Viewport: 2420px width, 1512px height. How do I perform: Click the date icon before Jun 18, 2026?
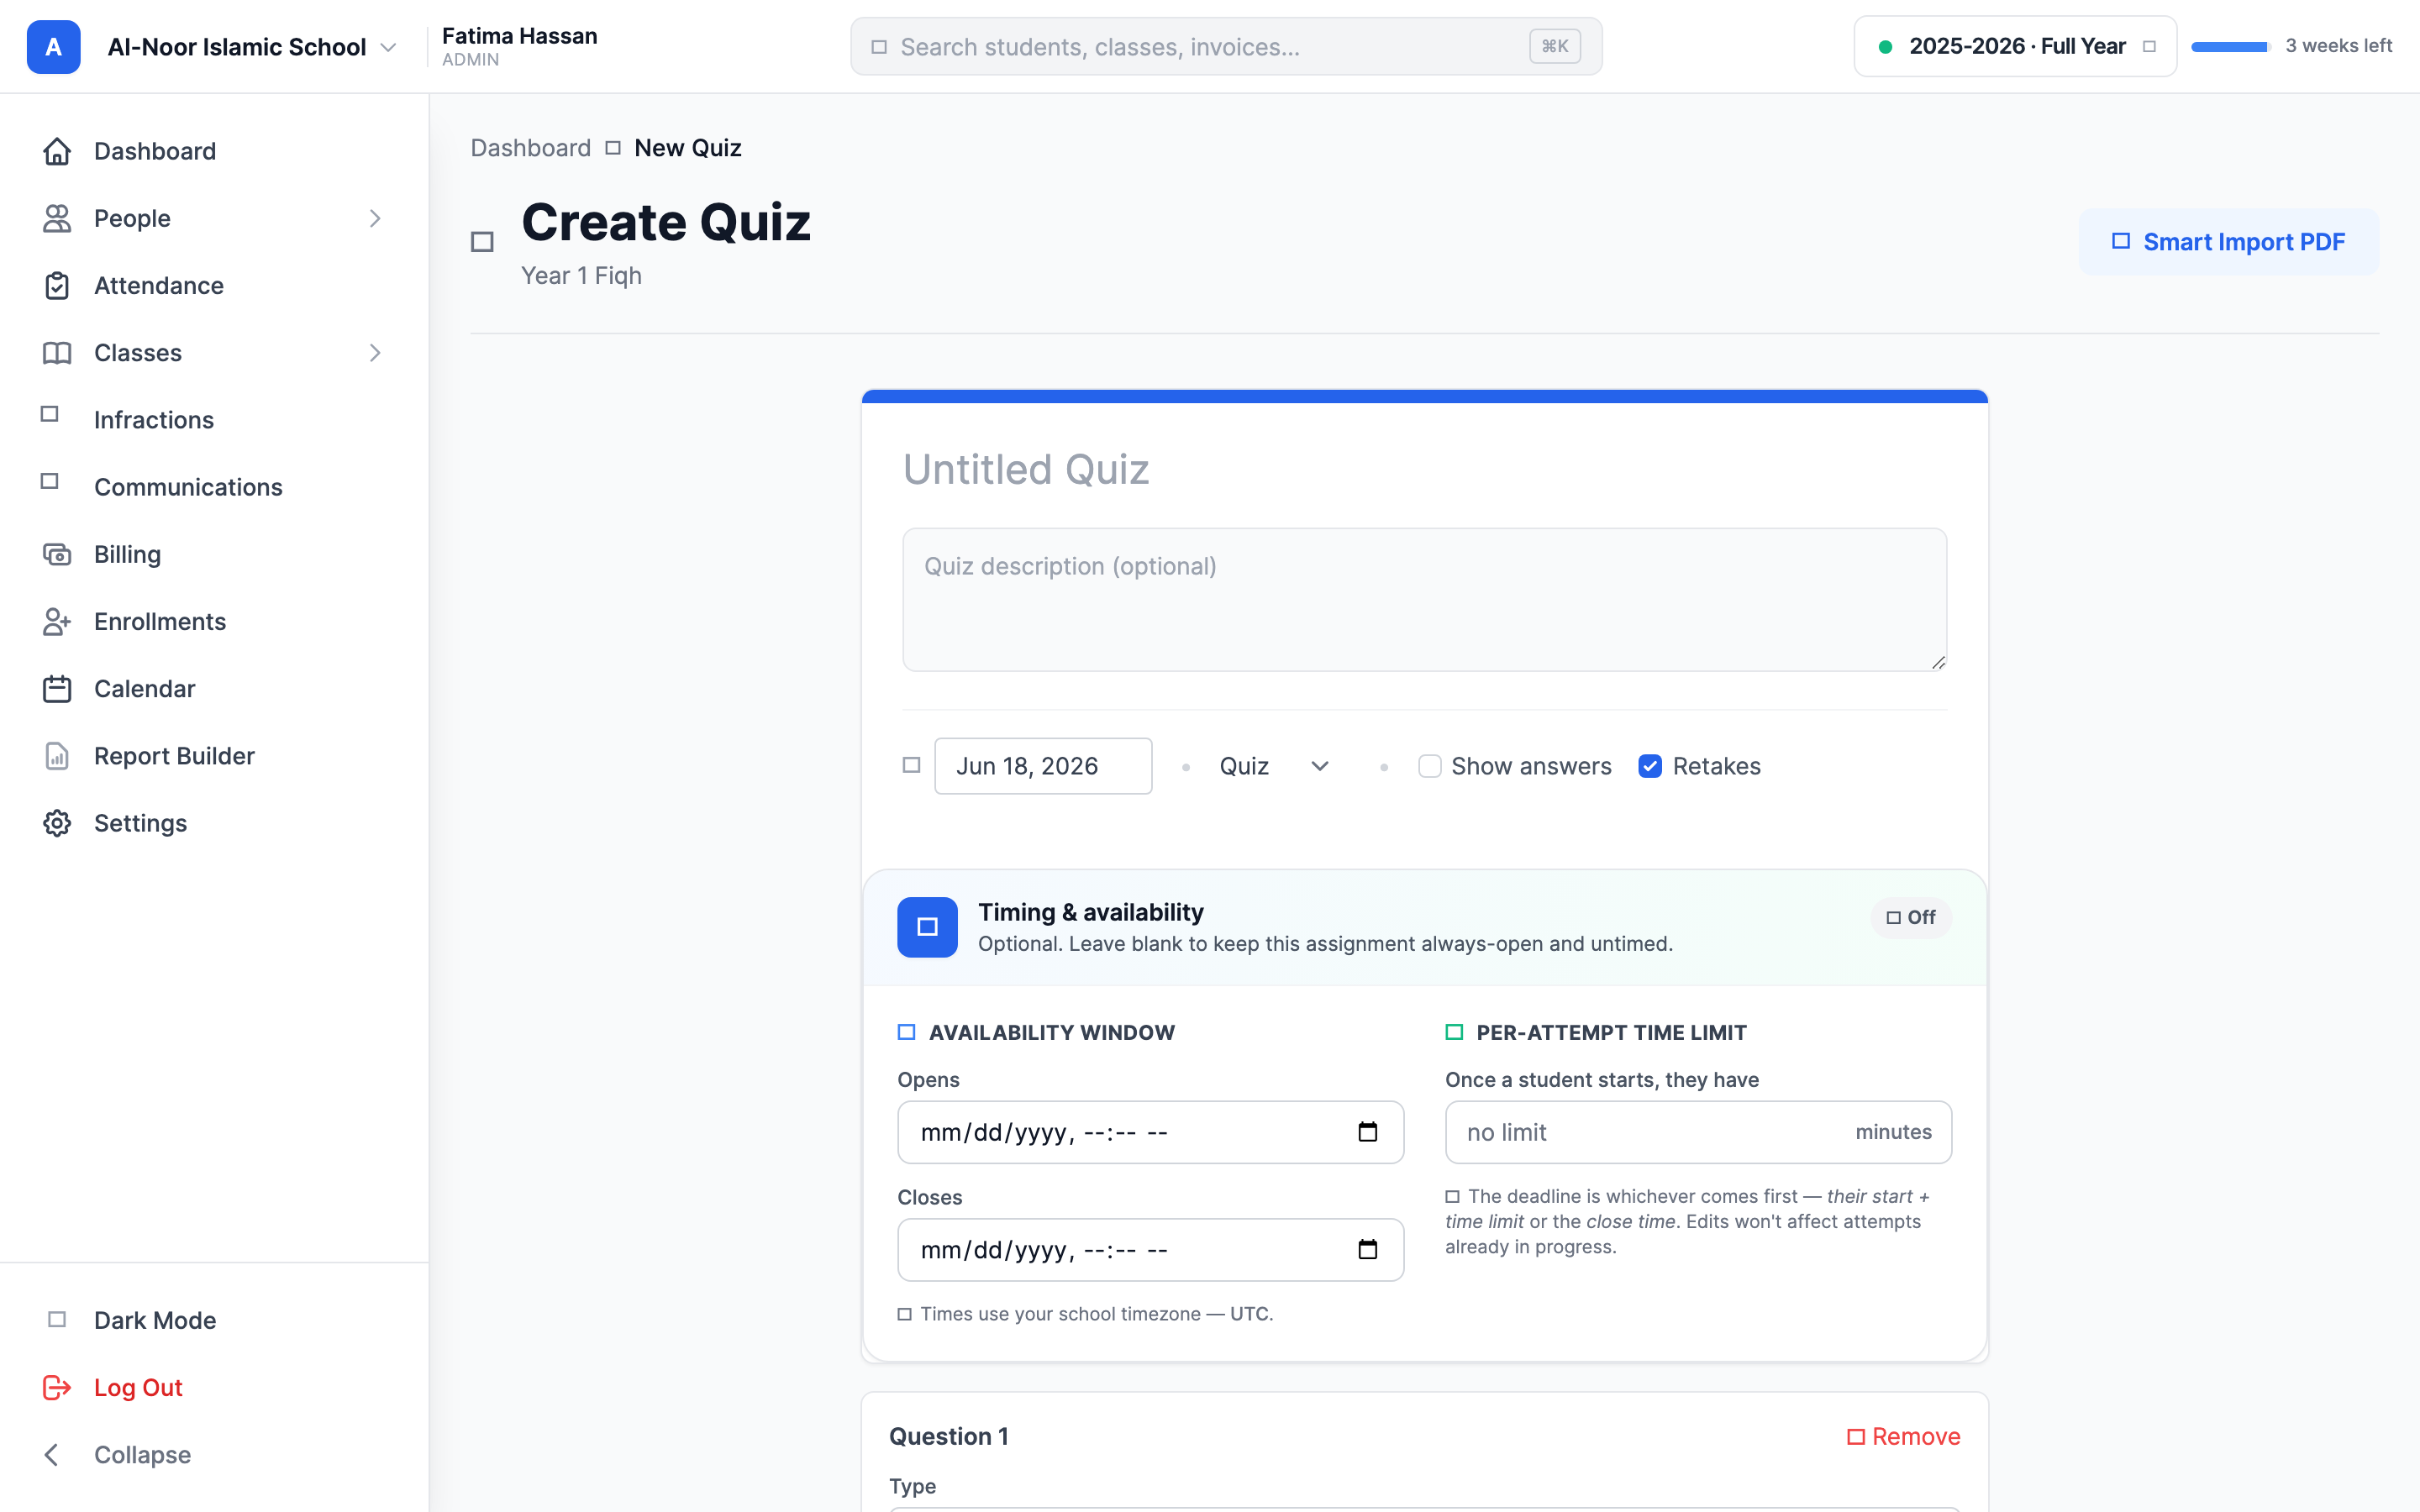point(911,765)
